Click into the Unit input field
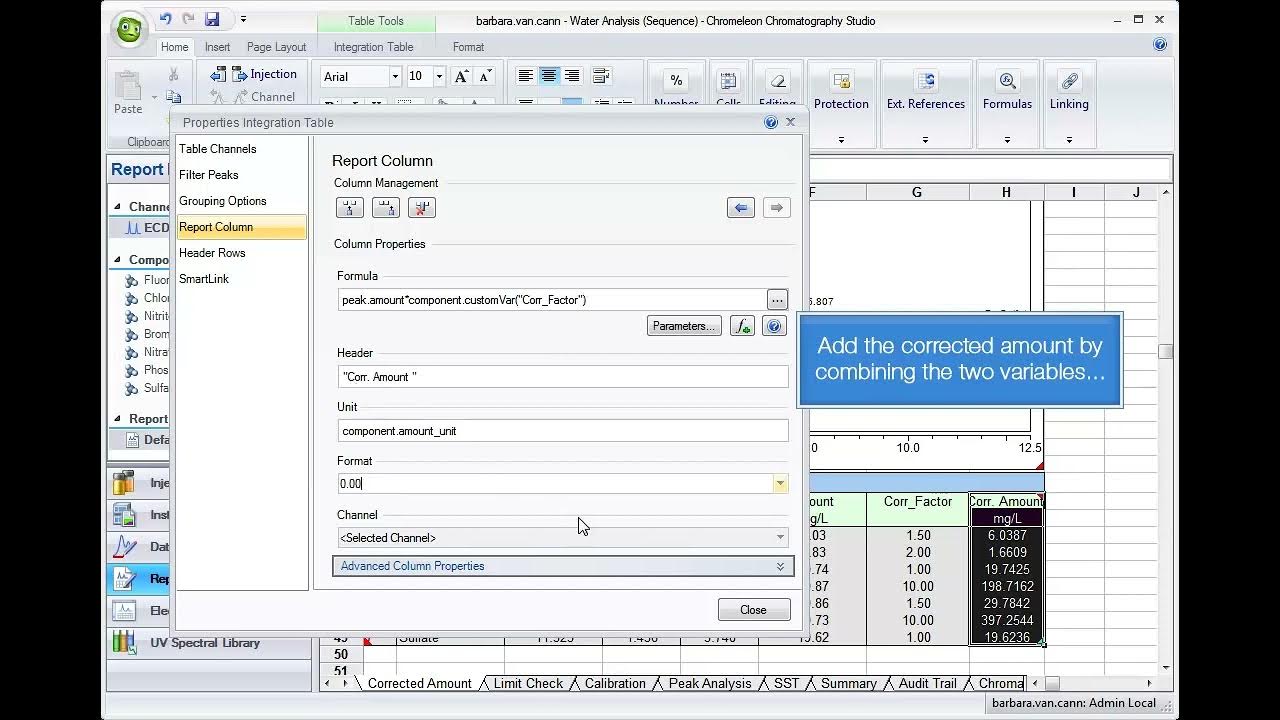This screenshot has width=1280, height=720. pos(563,431)
